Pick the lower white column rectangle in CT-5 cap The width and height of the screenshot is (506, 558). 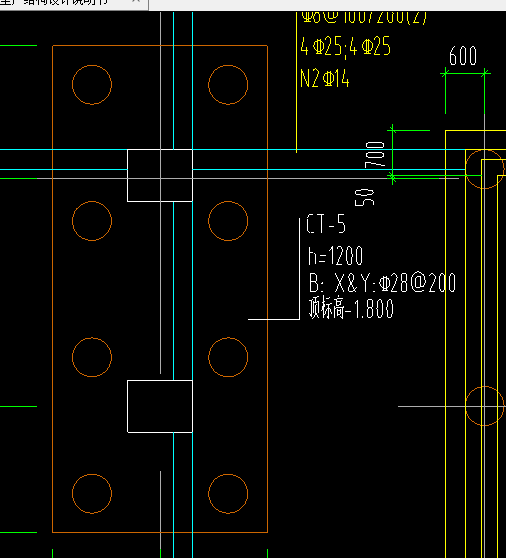click(160, 406)
